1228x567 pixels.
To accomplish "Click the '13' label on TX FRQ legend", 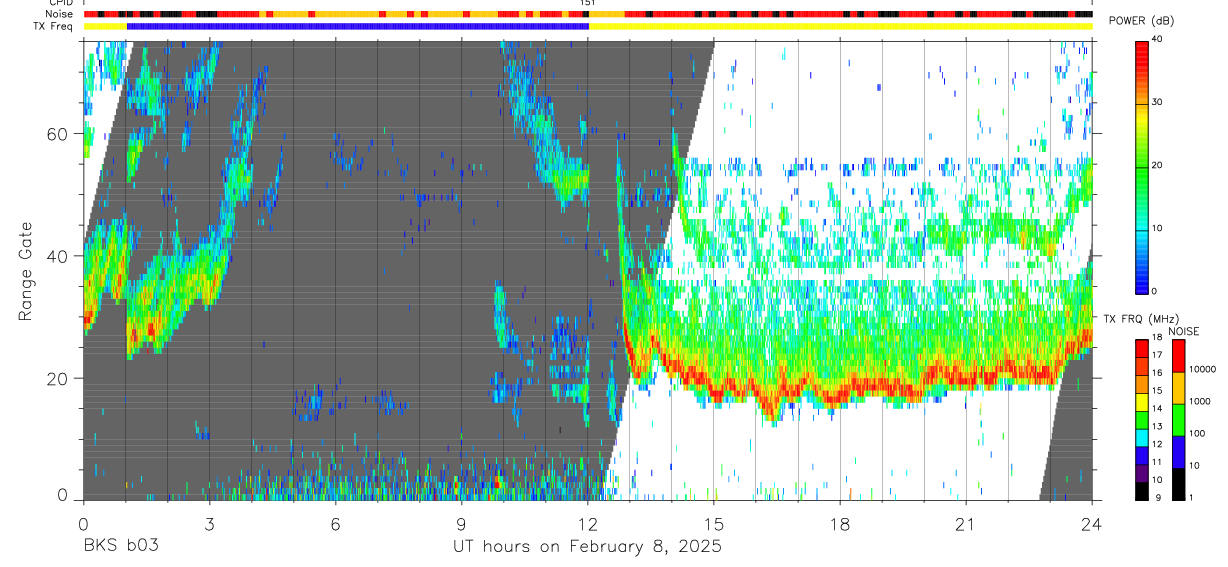I will [1157, 426].
